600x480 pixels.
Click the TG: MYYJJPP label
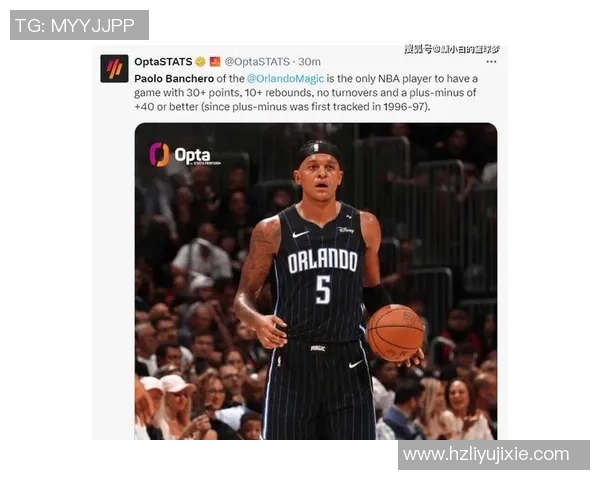coord(79,25)
